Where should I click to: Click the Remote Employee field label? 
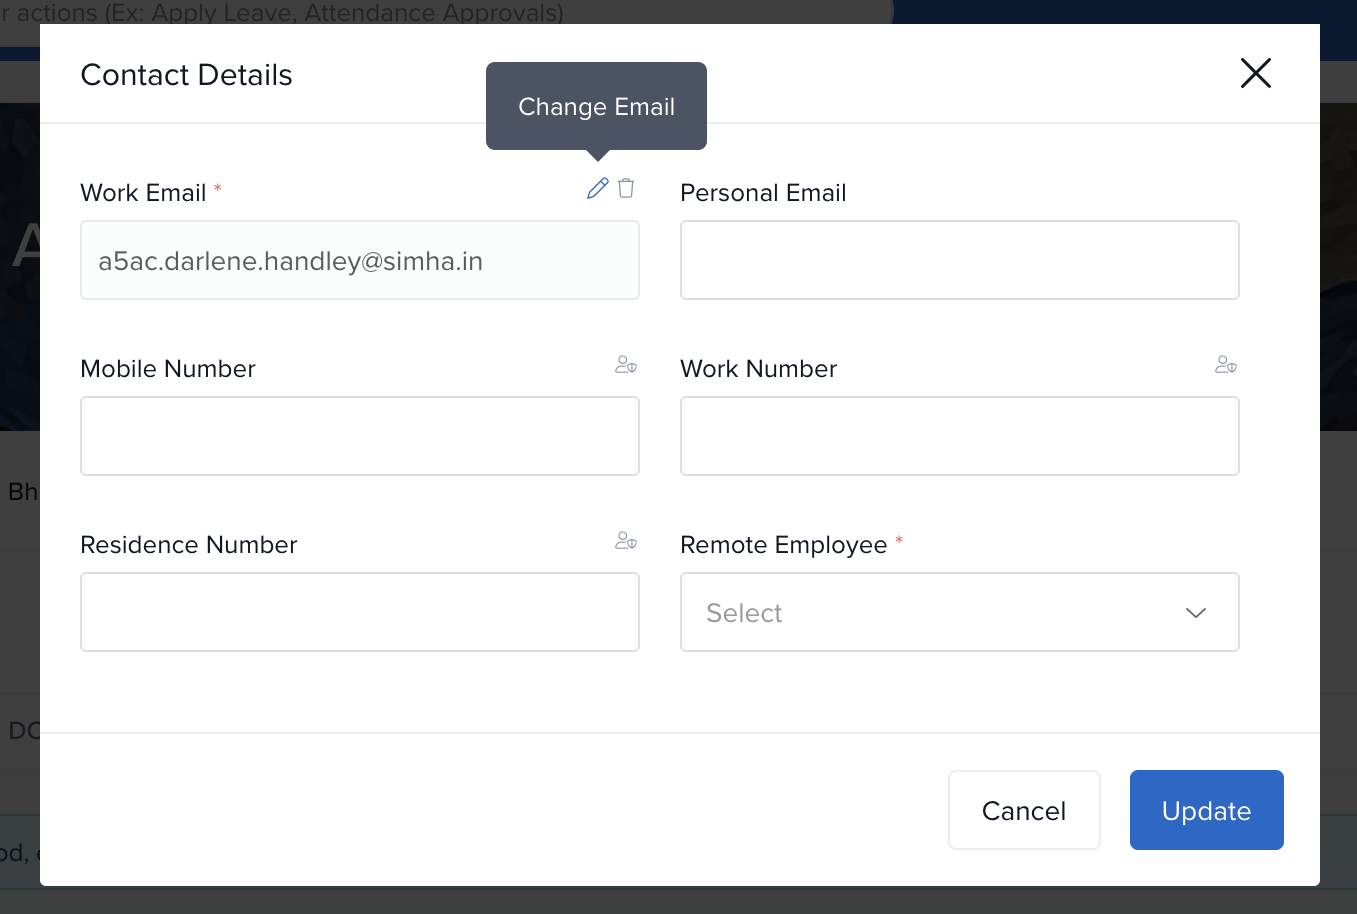coord(783,545)
